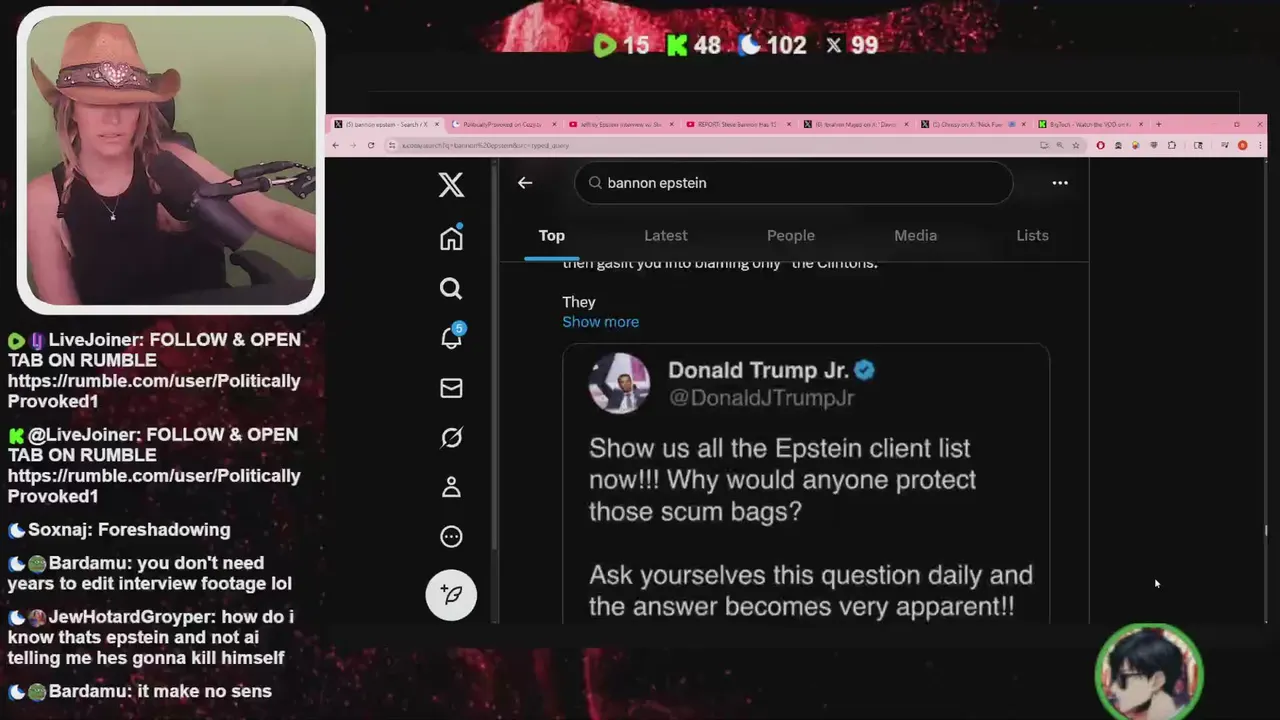Close the 'bannon epstein' browser tab
The width and height of the screenshot is (1280, 720).
click(x=436, y=124)
